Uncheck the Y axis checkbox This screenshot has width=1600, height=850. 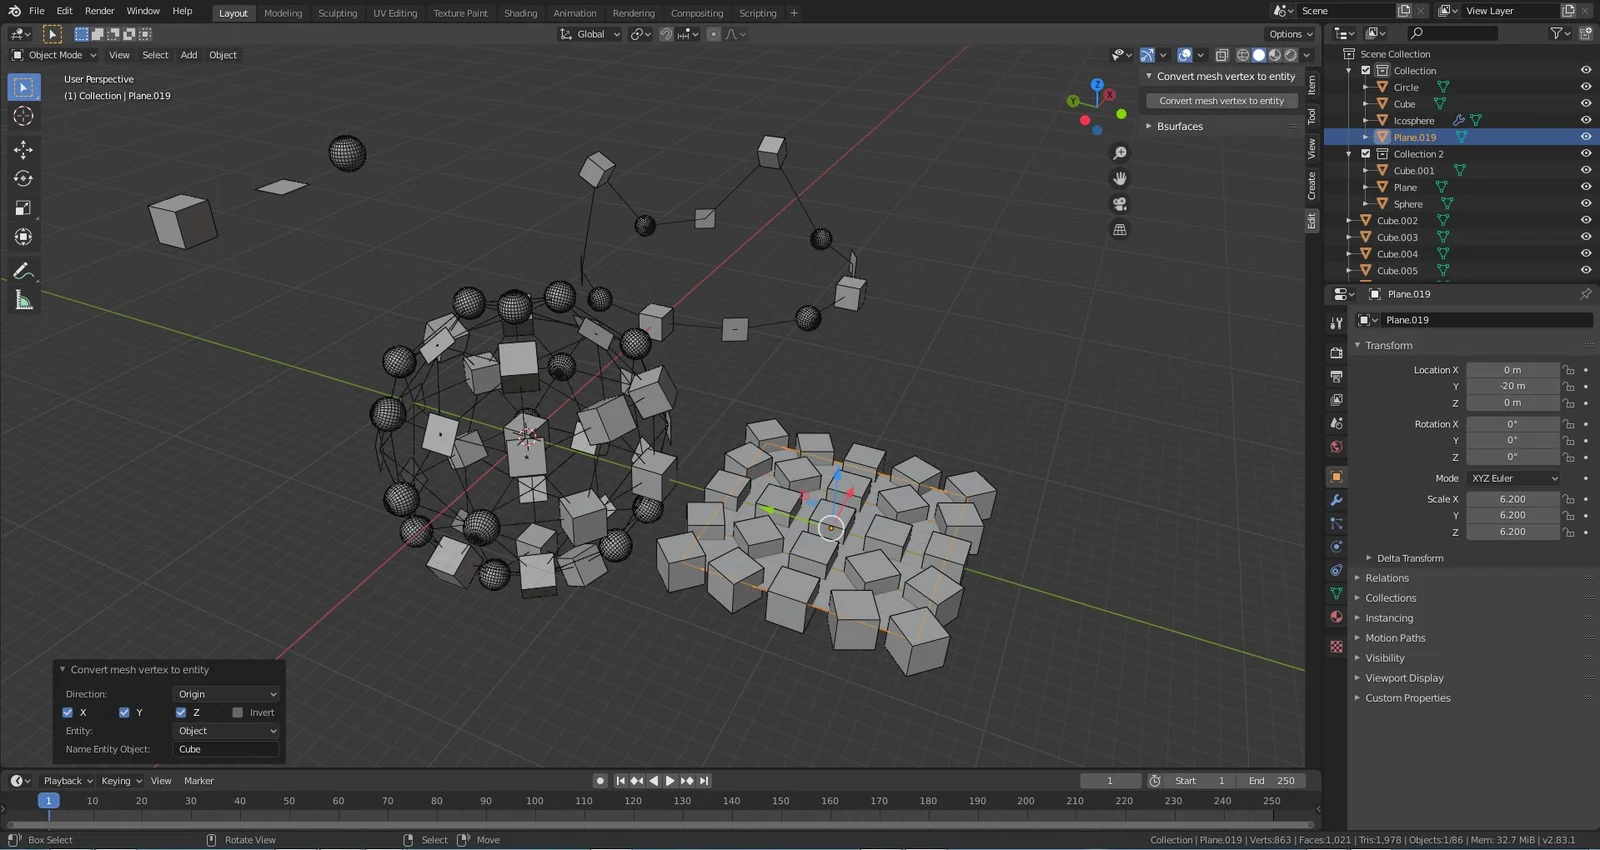tap(124, 713)
